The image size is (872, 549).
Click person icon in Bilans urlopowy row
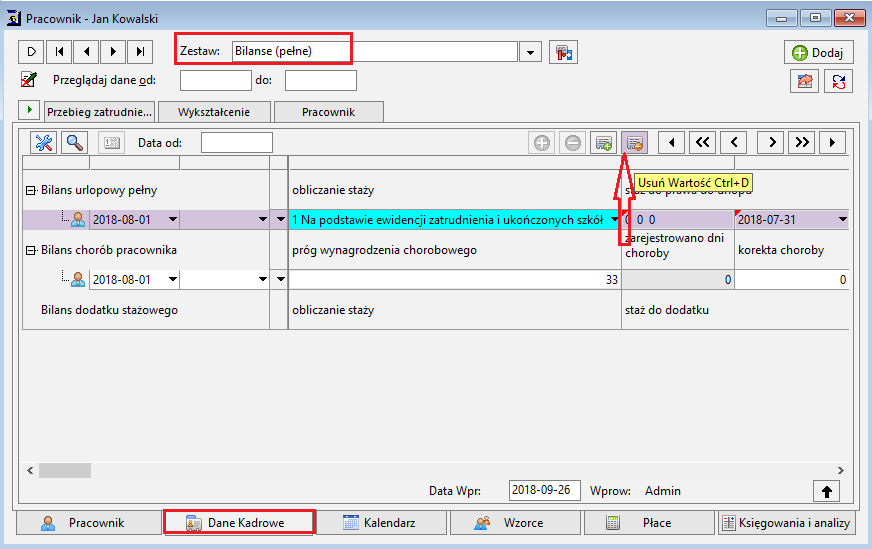point(78,220)
